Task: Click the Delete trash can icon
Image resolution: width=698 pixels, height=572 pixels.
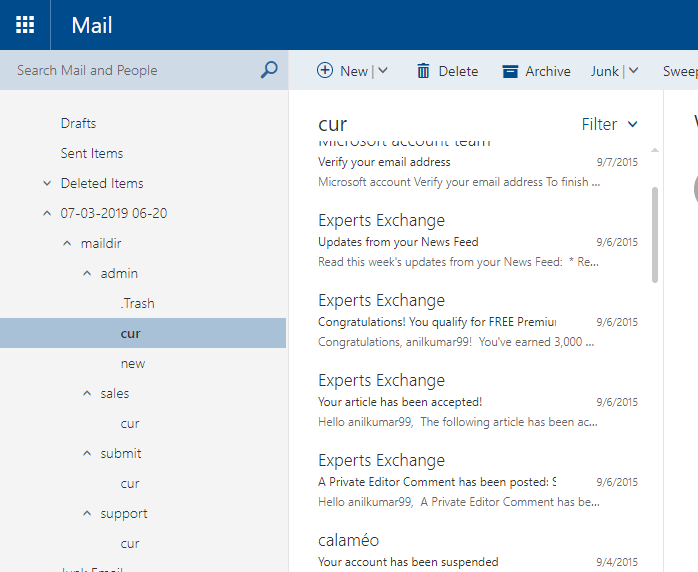Action: coord(423,71)
